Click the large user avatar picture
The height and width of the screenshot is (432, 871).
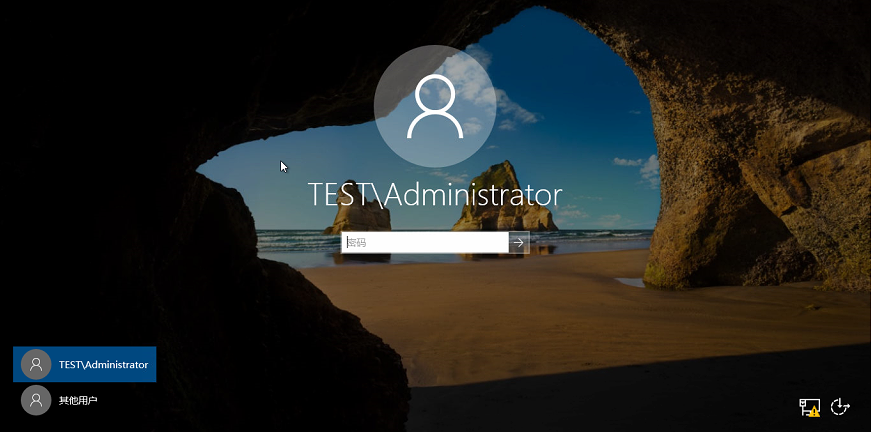(x=435, y=106)
